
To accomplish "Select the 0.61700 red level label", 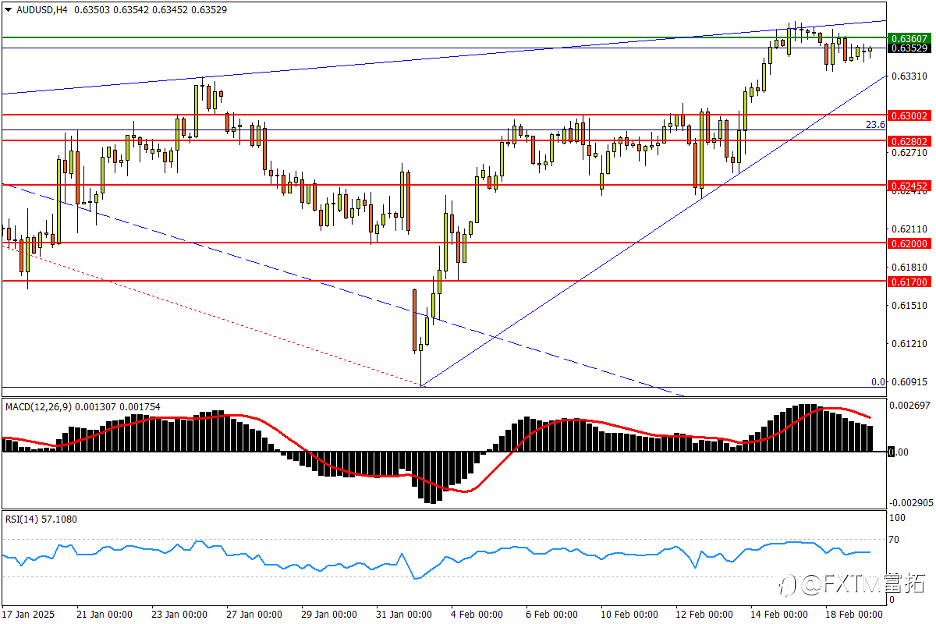I will [x=909, y=281].
